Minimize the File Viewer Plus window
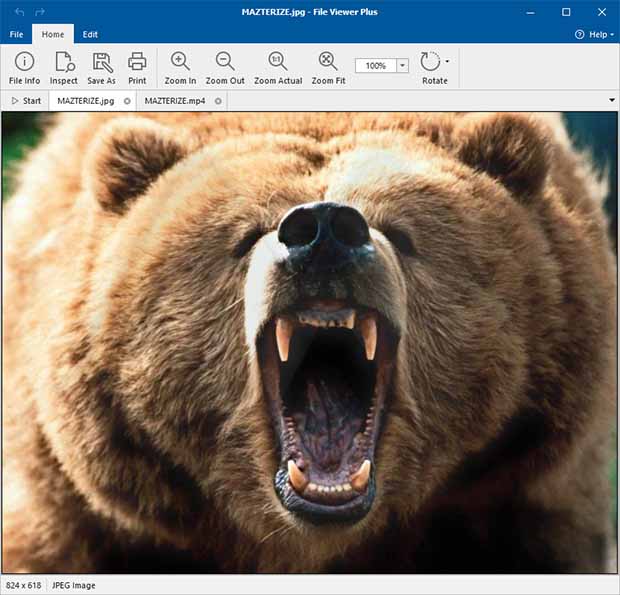The width and height of the screenshot is (620, 595). [x=531, y=12]
